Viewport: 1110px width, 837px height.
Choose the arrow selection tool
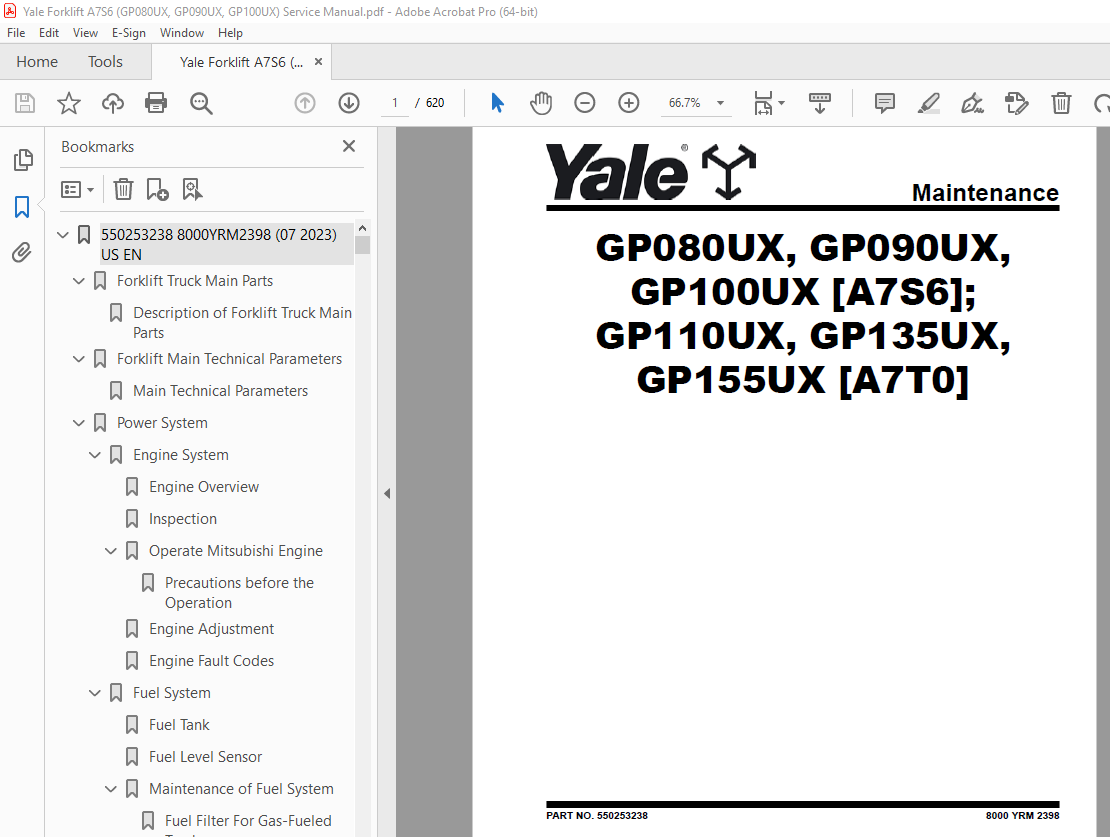click(x=498, y=103)
